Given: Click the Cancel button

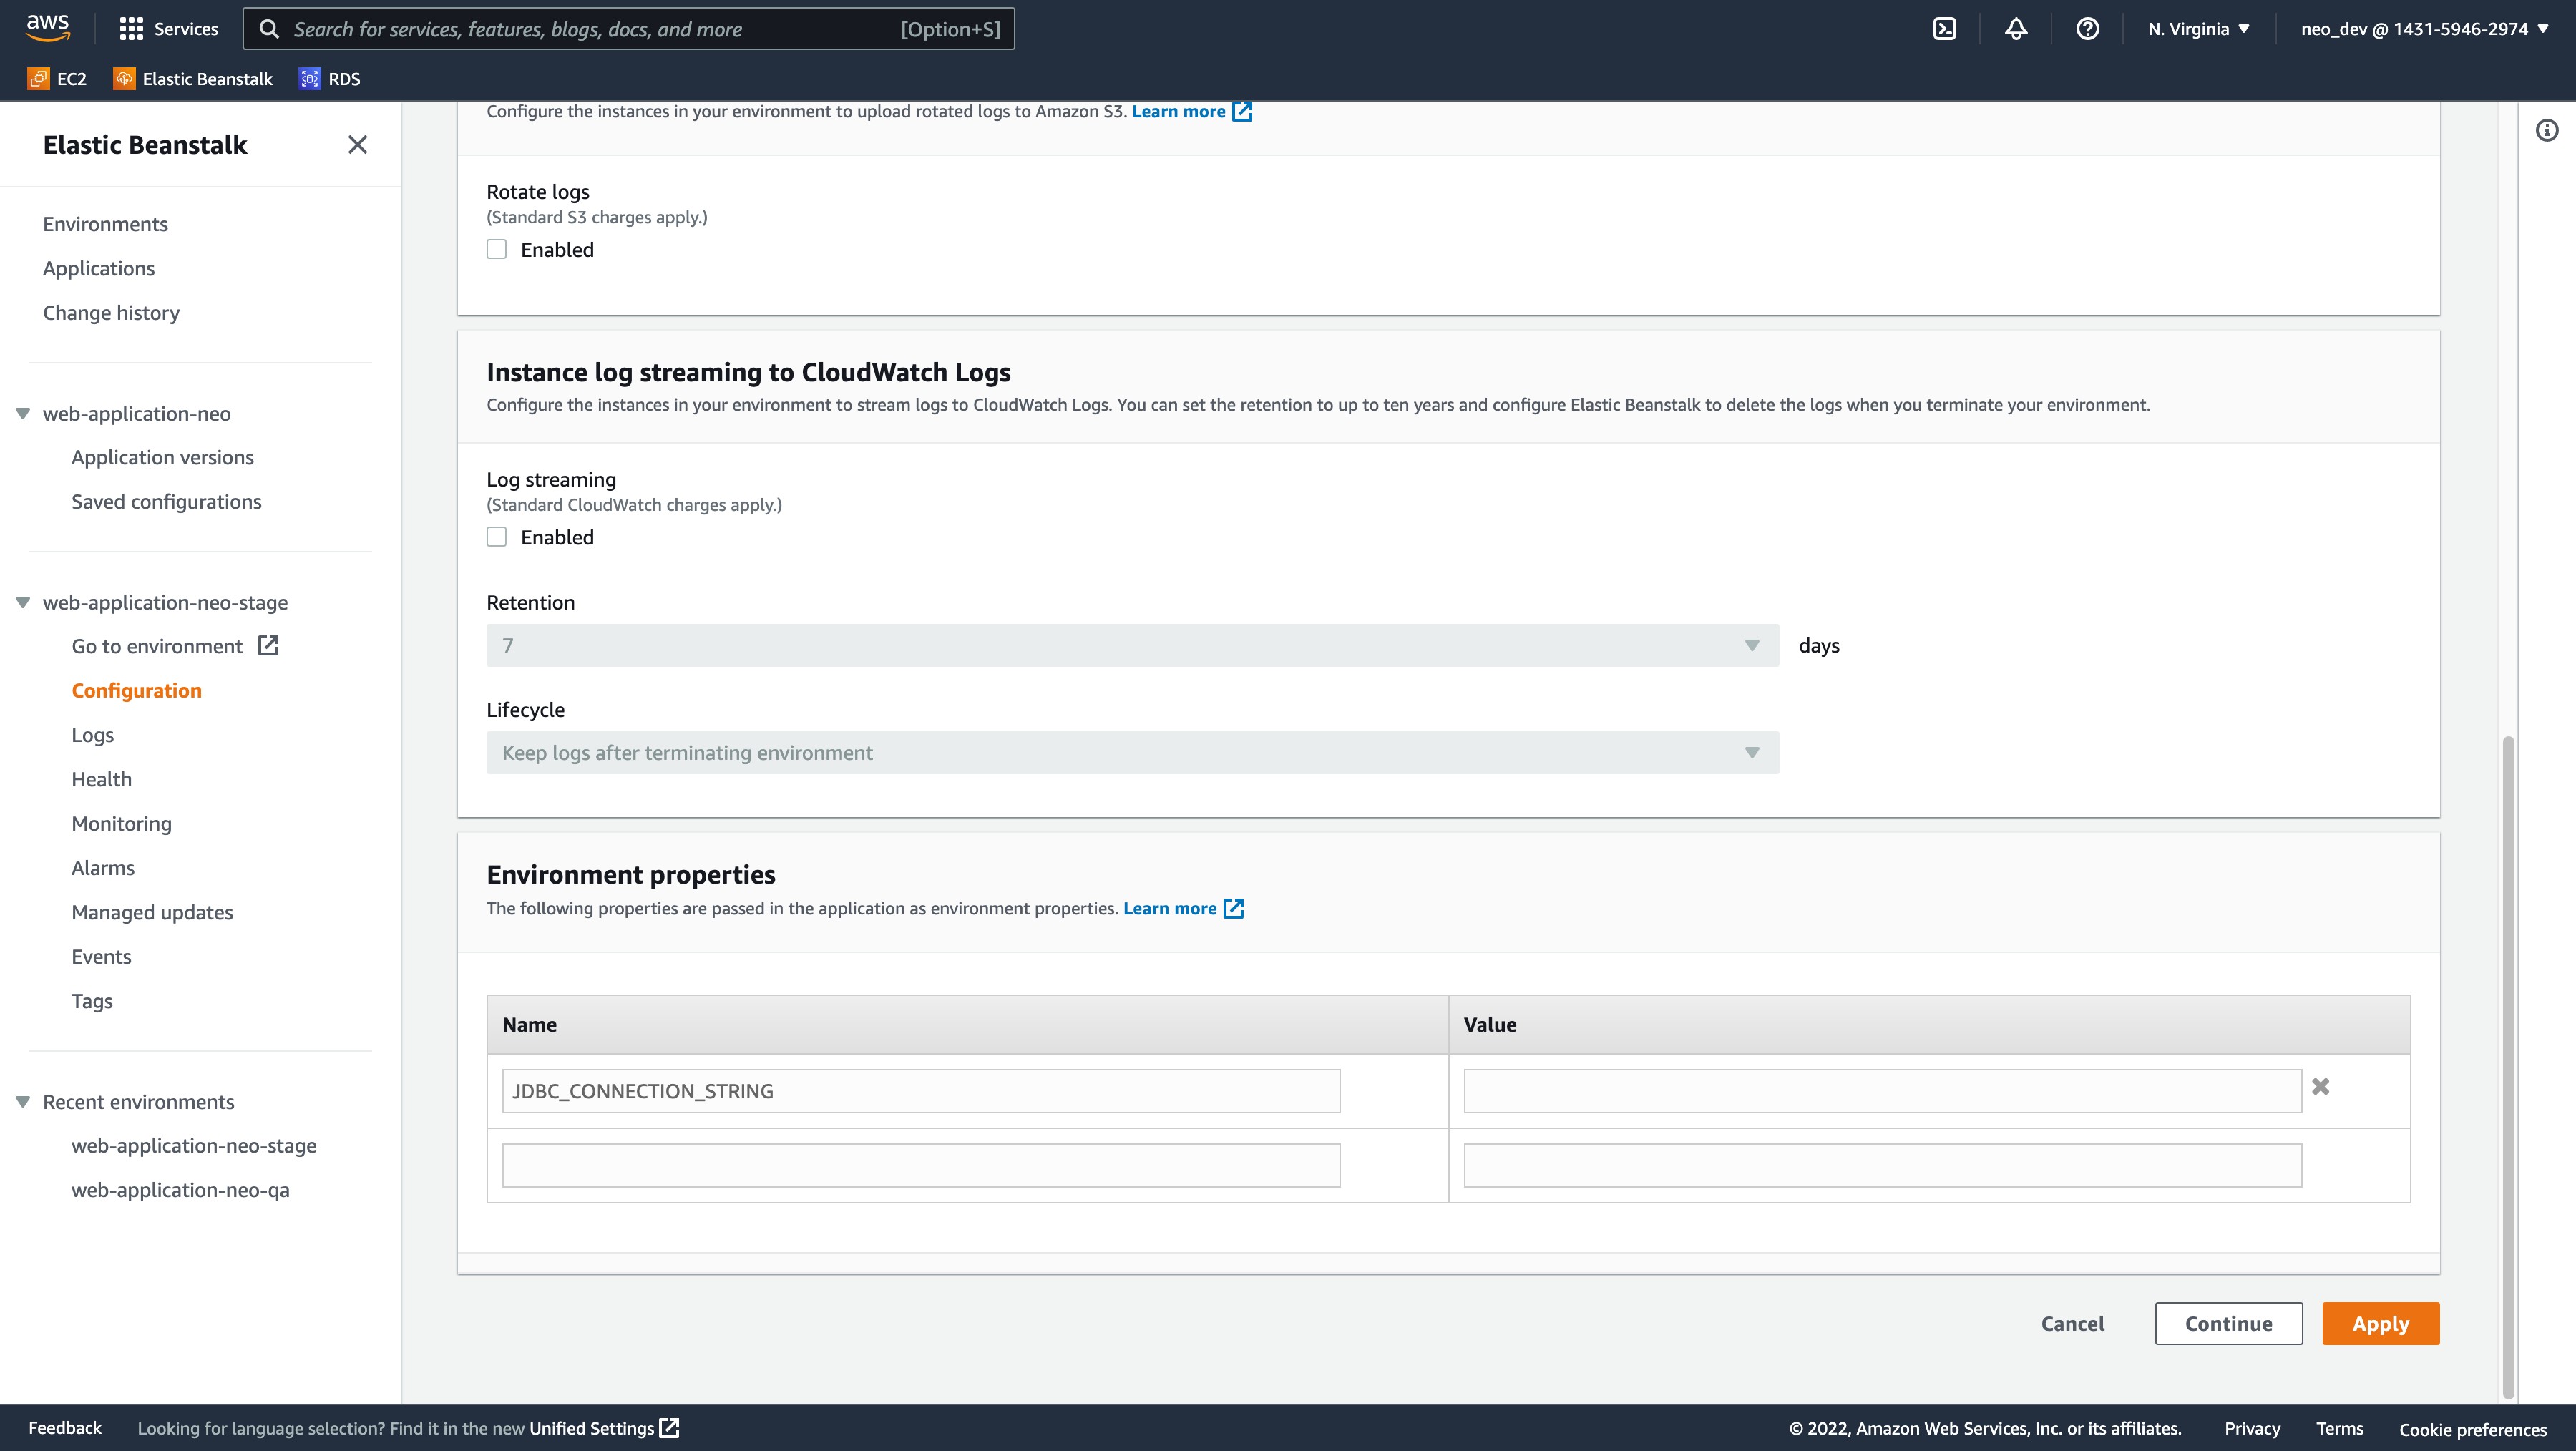Looking at the screenshot, I should 2072,1323.
